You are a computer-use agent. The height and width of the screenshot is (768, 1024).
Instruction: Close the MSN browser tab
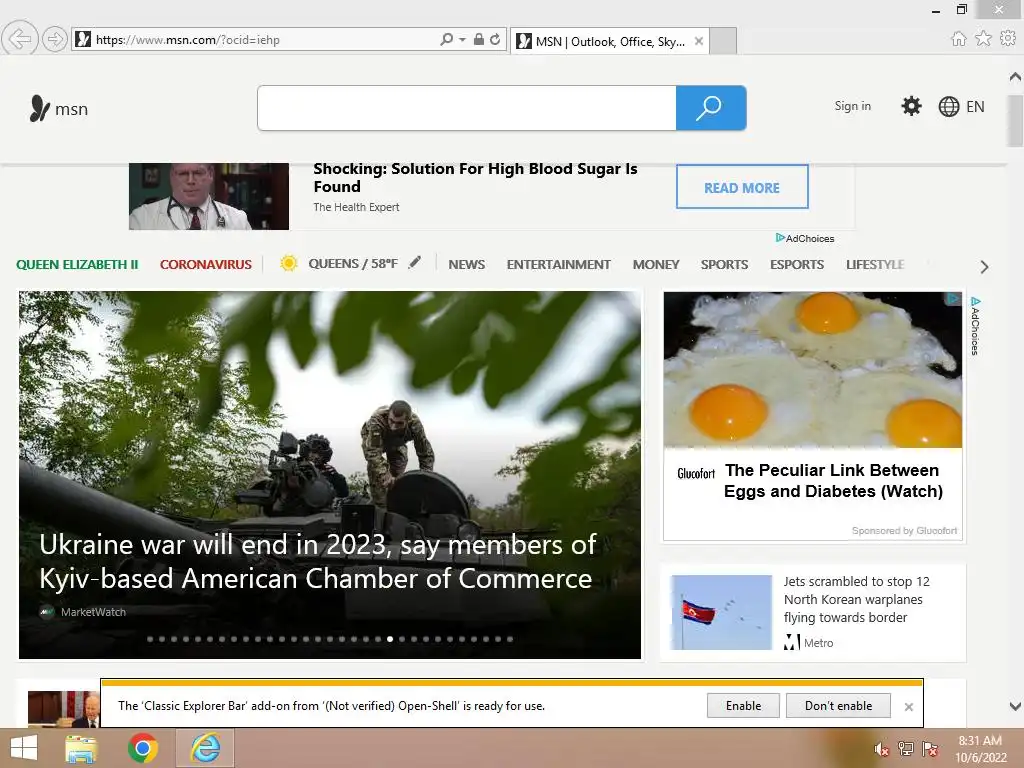click(x=699, y=41)
